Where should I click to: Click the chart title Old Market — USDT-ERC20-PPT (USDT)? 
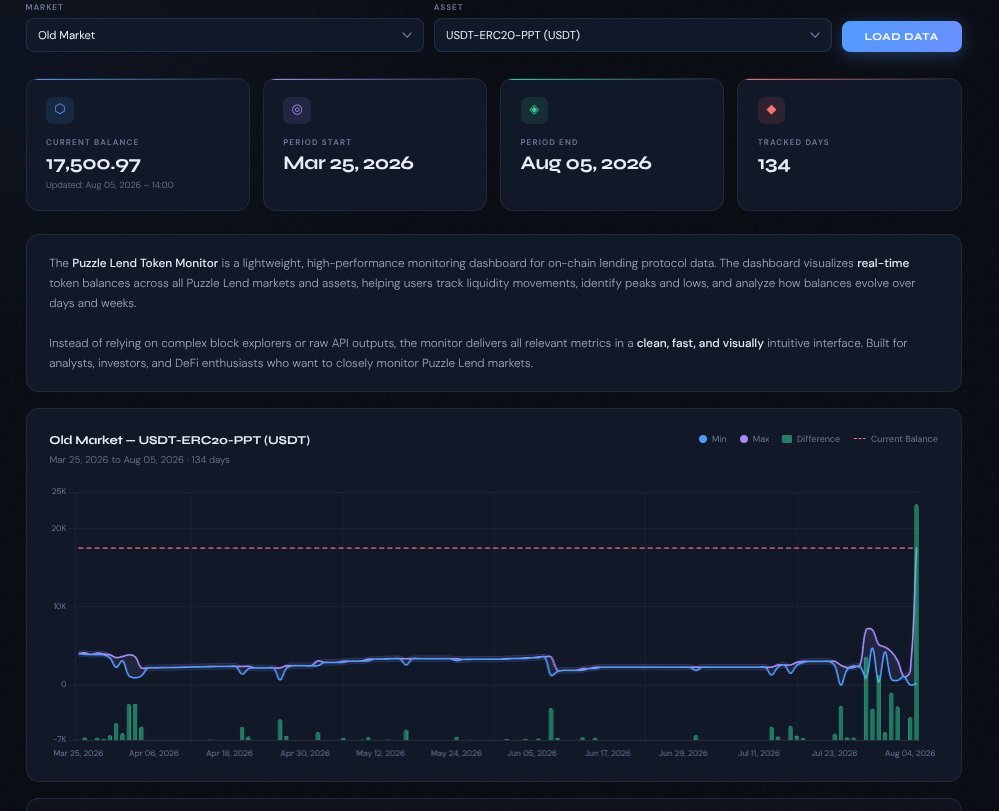pos(180,440)
